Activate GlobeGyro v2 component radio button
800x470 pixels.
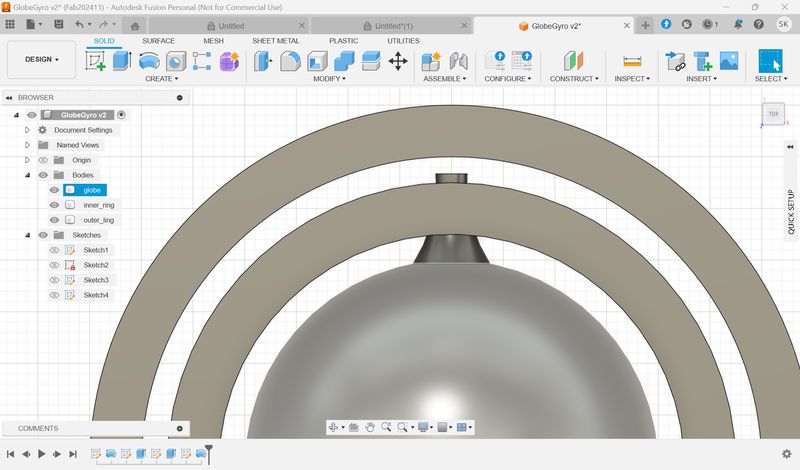pyautogui.click(x=121, y=115)
